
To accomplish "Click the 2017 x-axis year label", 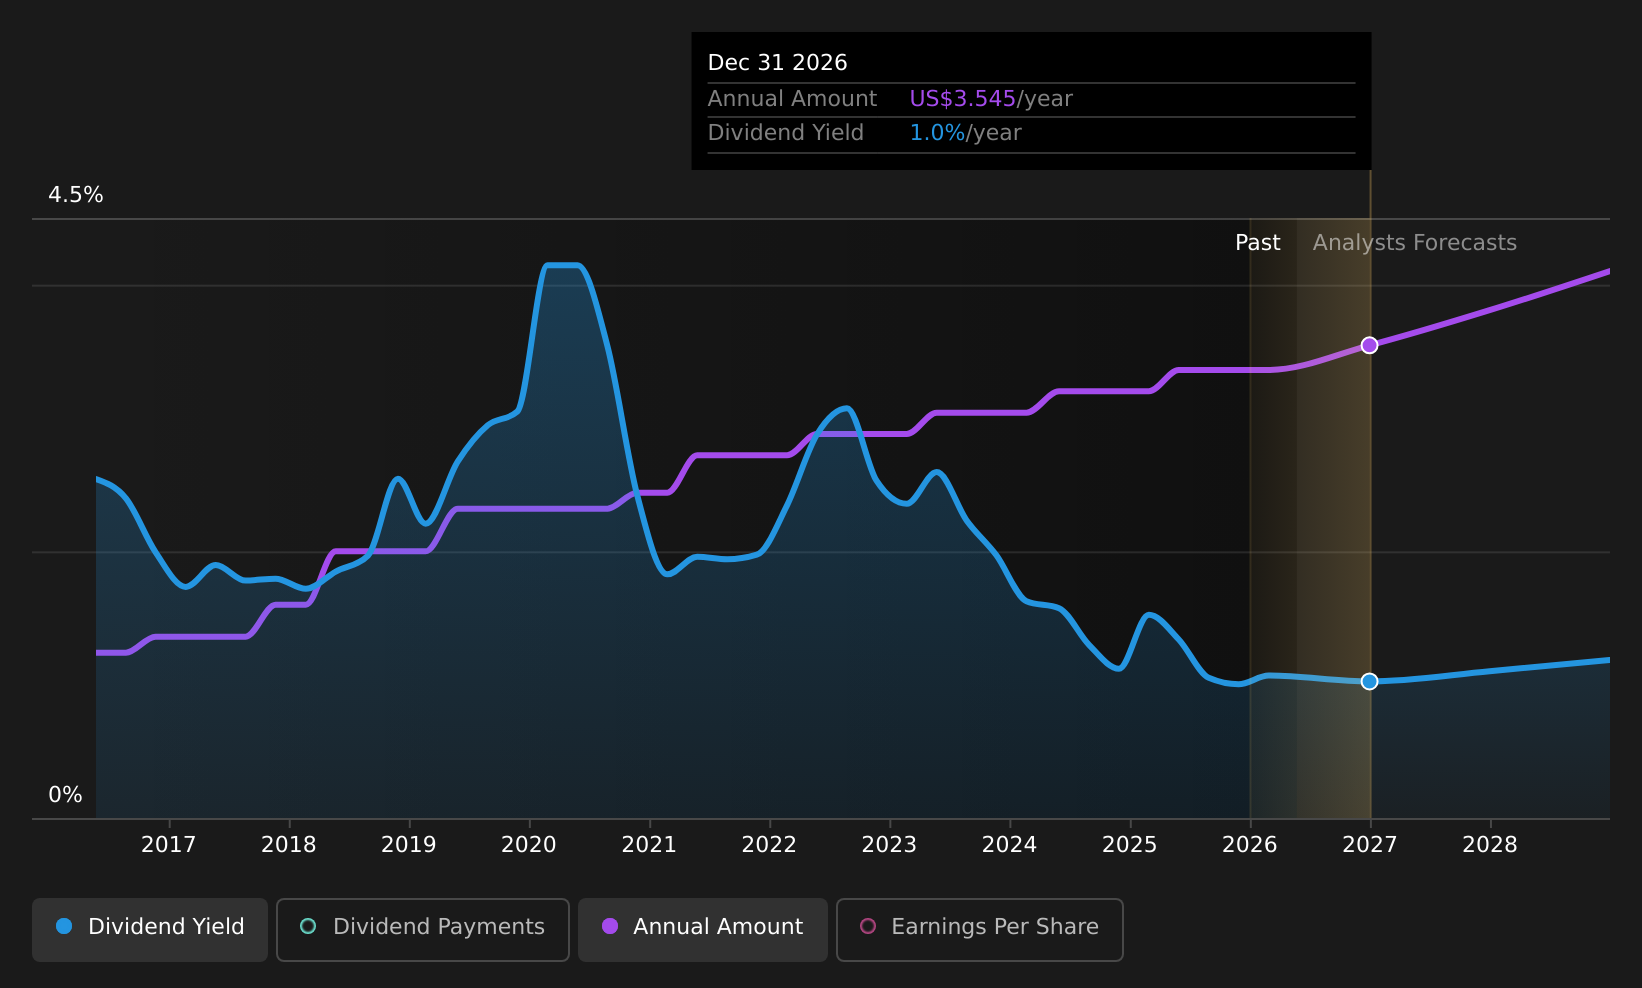I will coord(169,845).
